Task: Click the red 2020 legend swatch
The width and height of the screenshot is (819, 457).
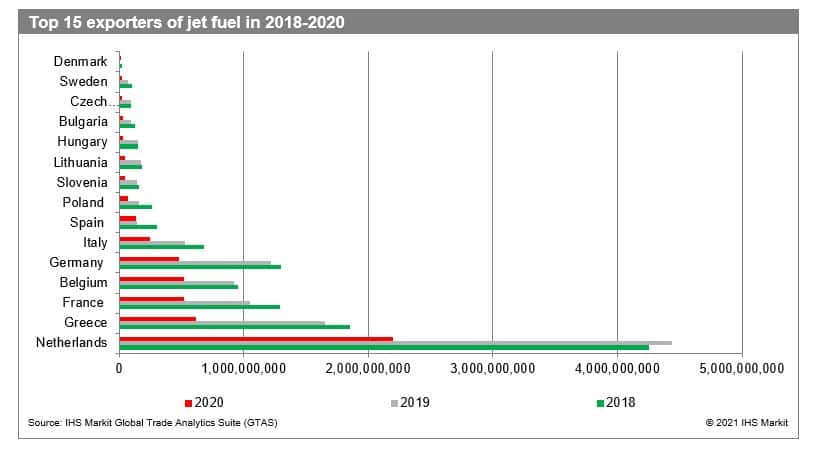Action: pyautogui.click(x=187, y=403)
